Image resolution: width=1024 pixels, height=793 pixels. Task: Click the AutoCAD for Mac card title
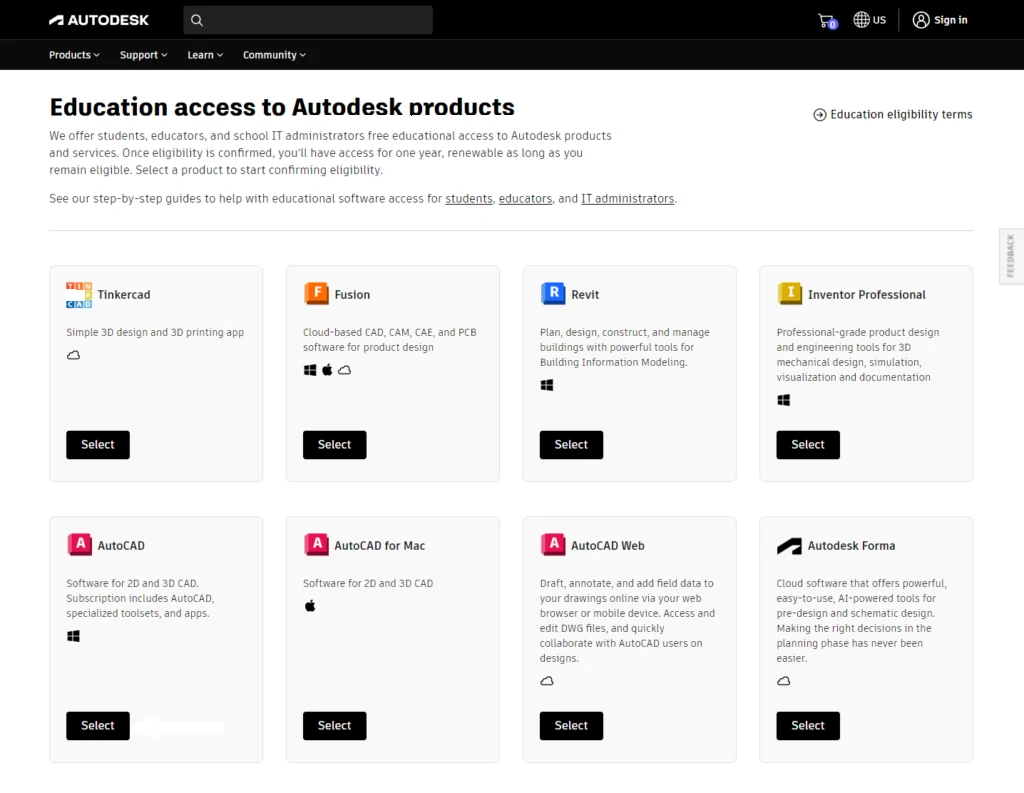379,545
